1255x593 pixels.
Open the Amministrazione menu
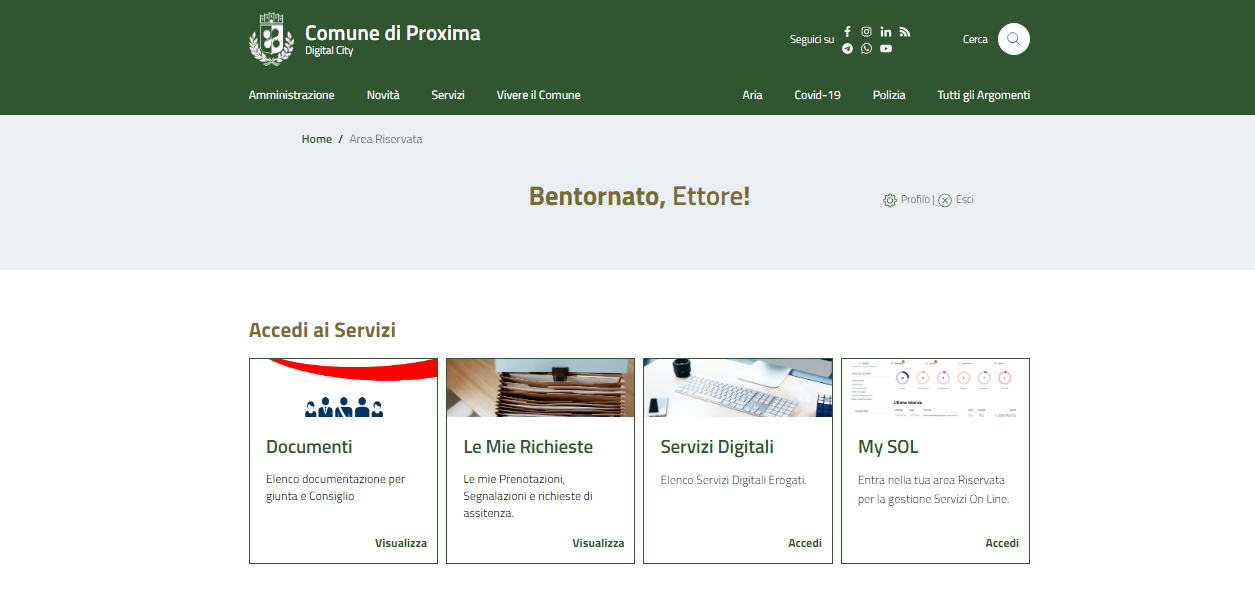coord(291,95)
